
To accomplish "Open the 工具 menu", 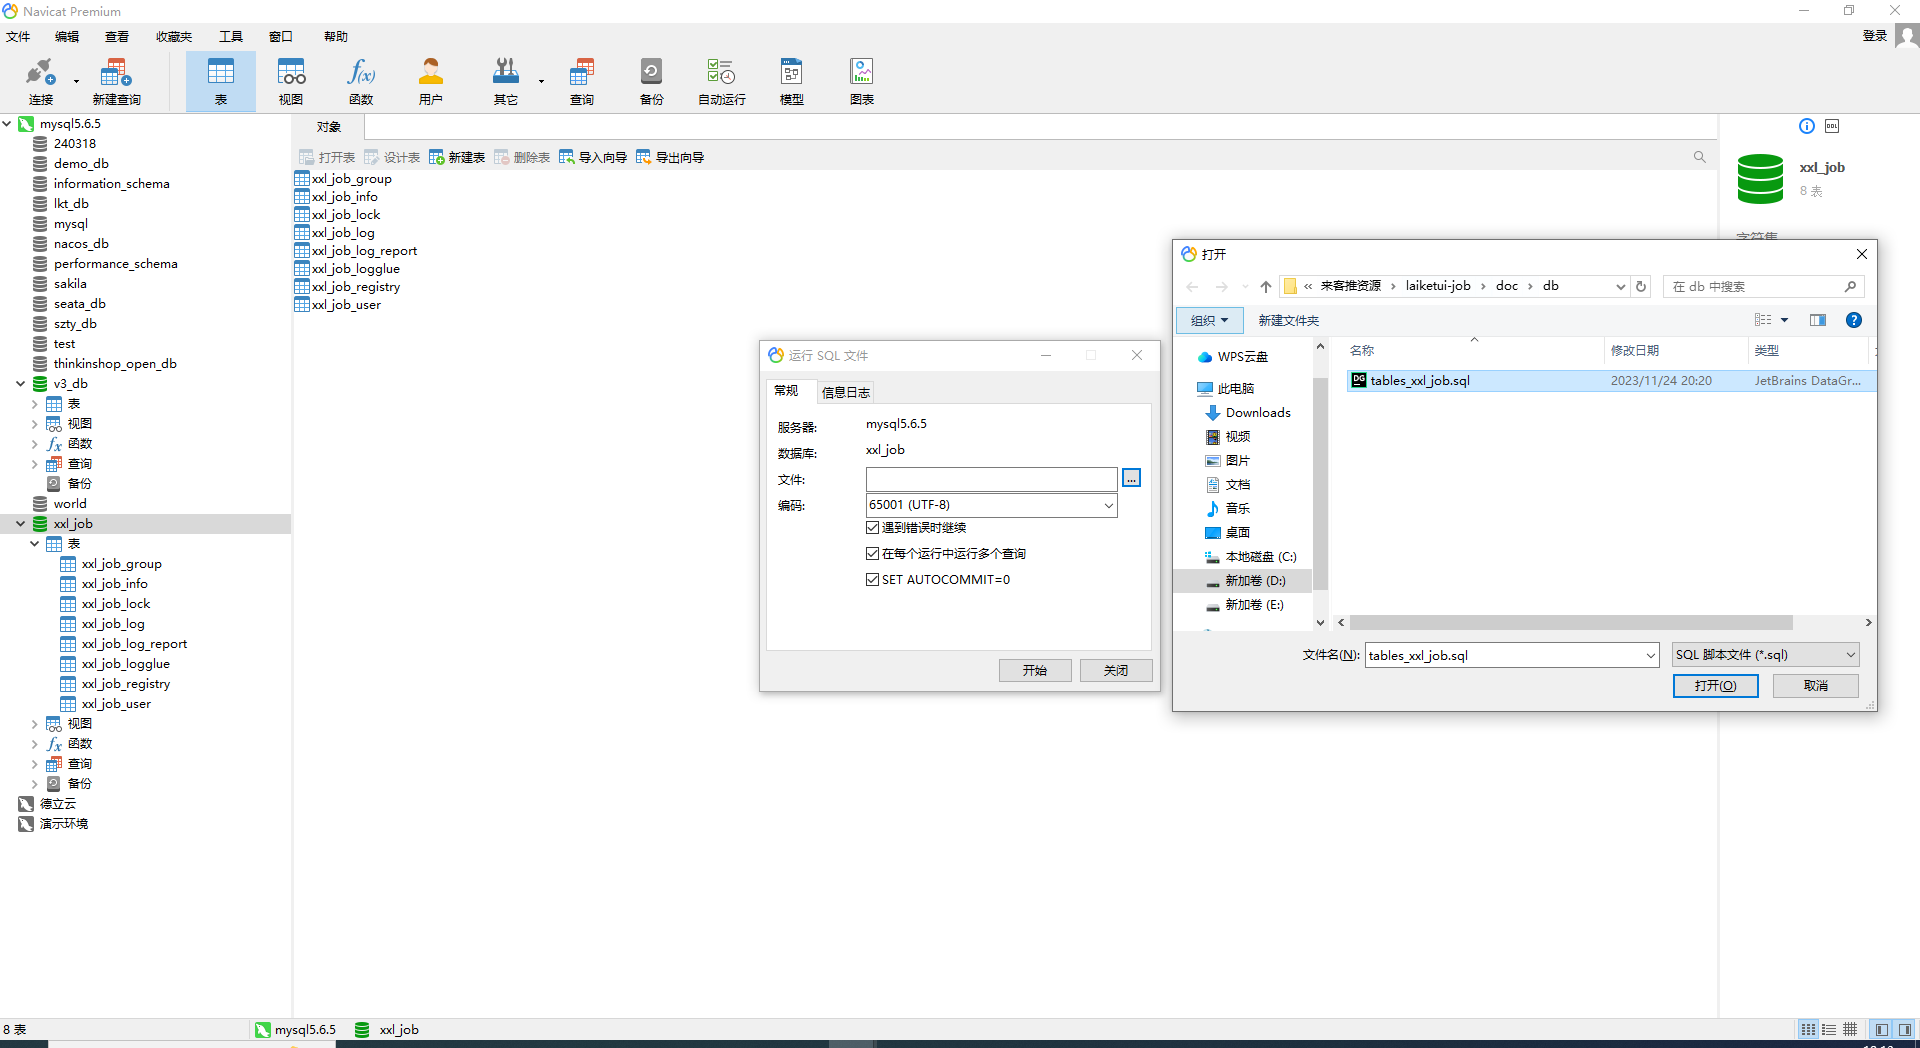I will tap(231, 36).
